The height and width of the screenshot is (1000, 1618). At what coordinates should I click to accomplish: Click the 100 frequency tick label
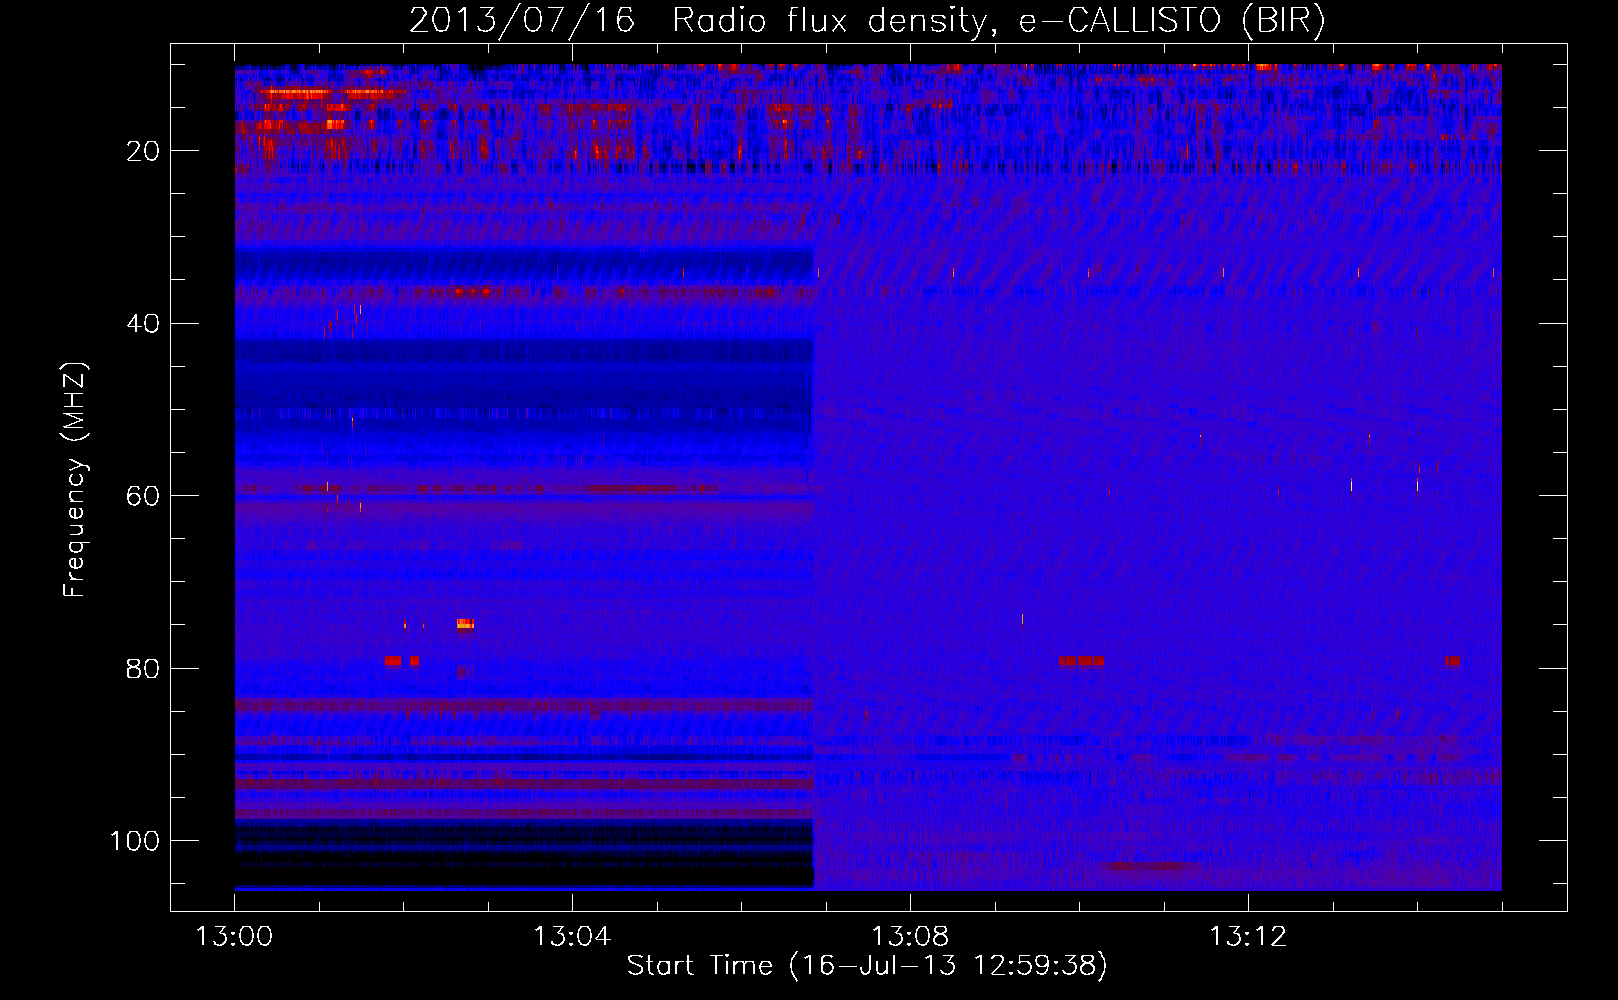(x=135, y=841)
